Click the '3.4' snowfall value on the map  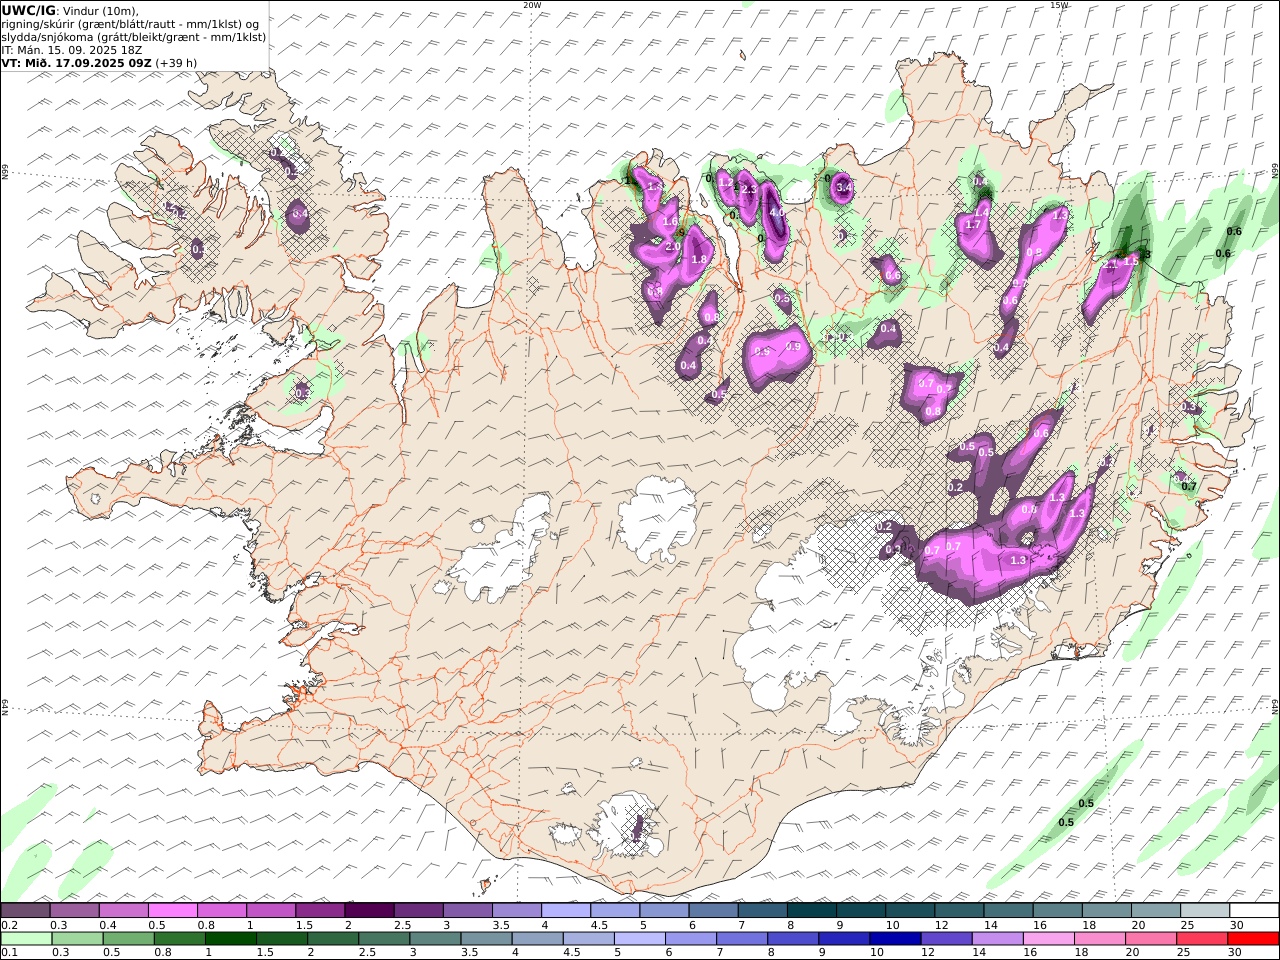[x=844, y=187]
